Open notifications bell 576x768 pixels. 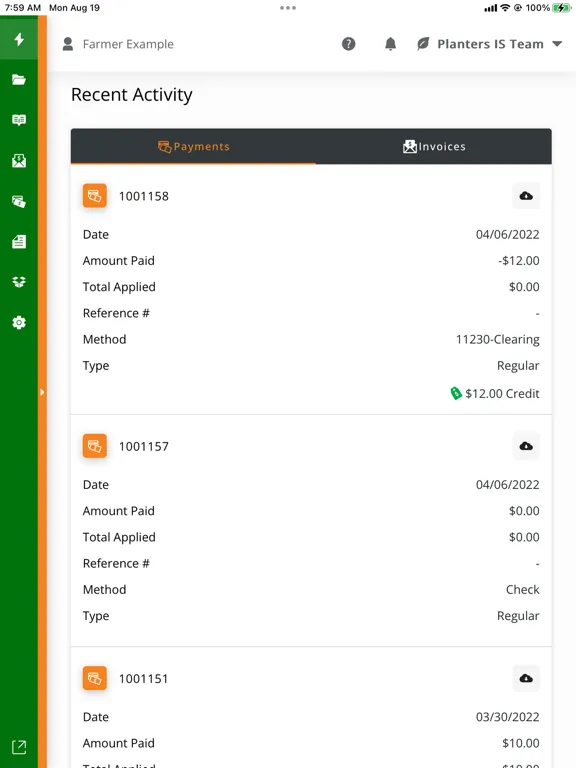[x=390, y=44]
